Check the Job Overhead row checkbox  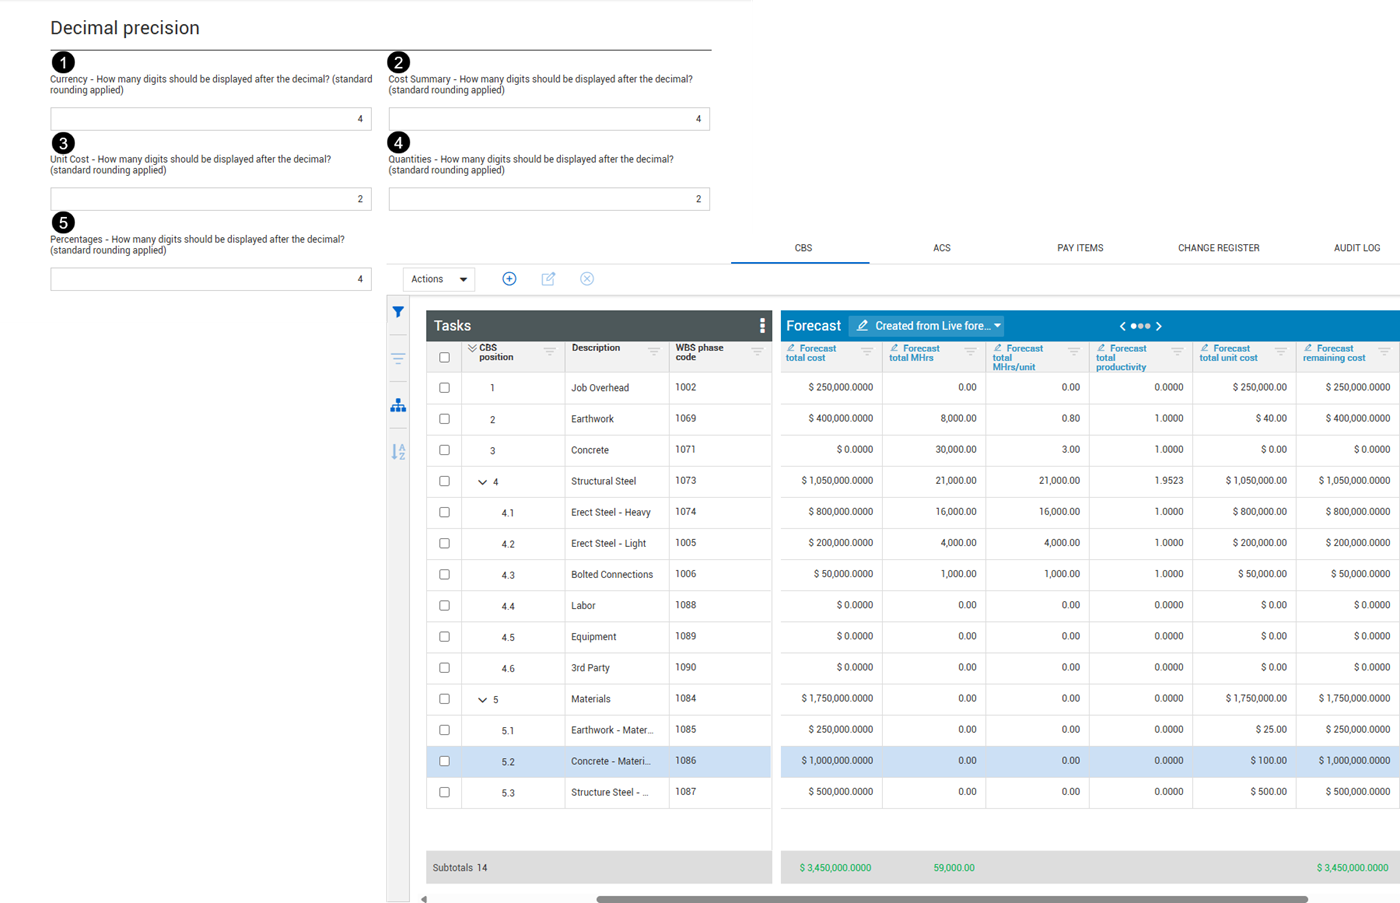444,388
